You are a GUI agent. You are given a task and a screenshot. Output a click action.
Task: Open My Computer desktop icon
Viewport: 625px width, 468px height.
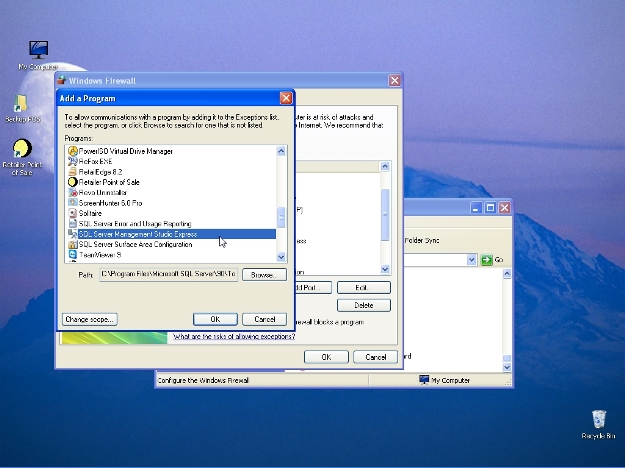38,55
